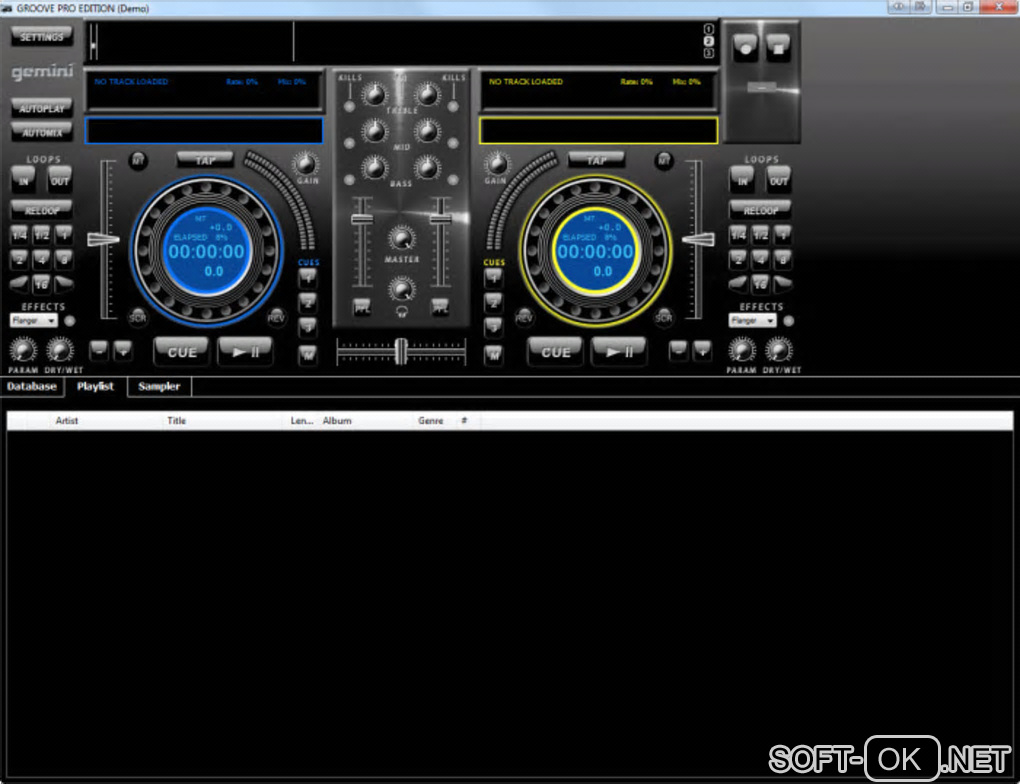Sort playlist by Album column
This screenshot has width=1020, height=784.
(x=367, y=420)
